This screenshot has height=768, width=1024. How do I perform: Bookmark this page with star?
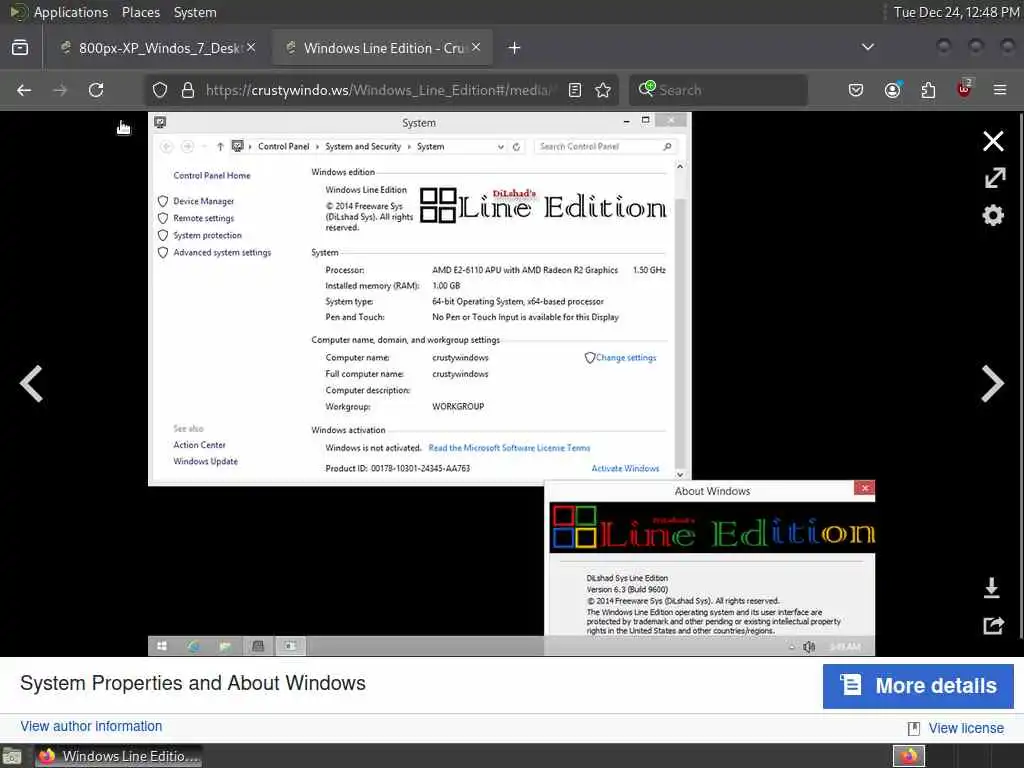(x=603, y=90)
